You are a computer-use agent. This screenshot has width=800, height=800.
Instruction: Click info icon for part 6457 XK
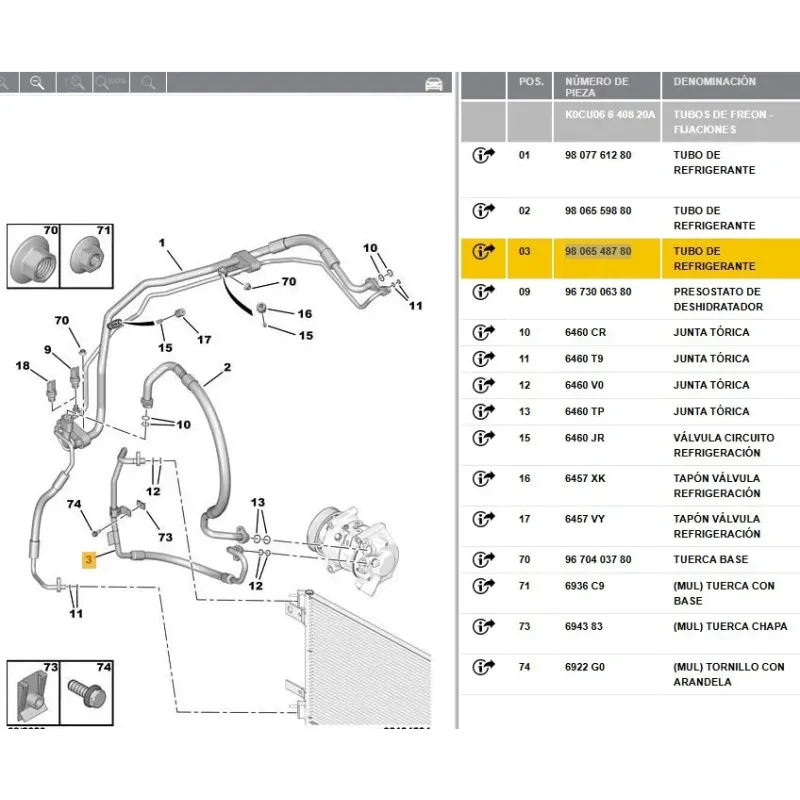(x=483, y=479)
